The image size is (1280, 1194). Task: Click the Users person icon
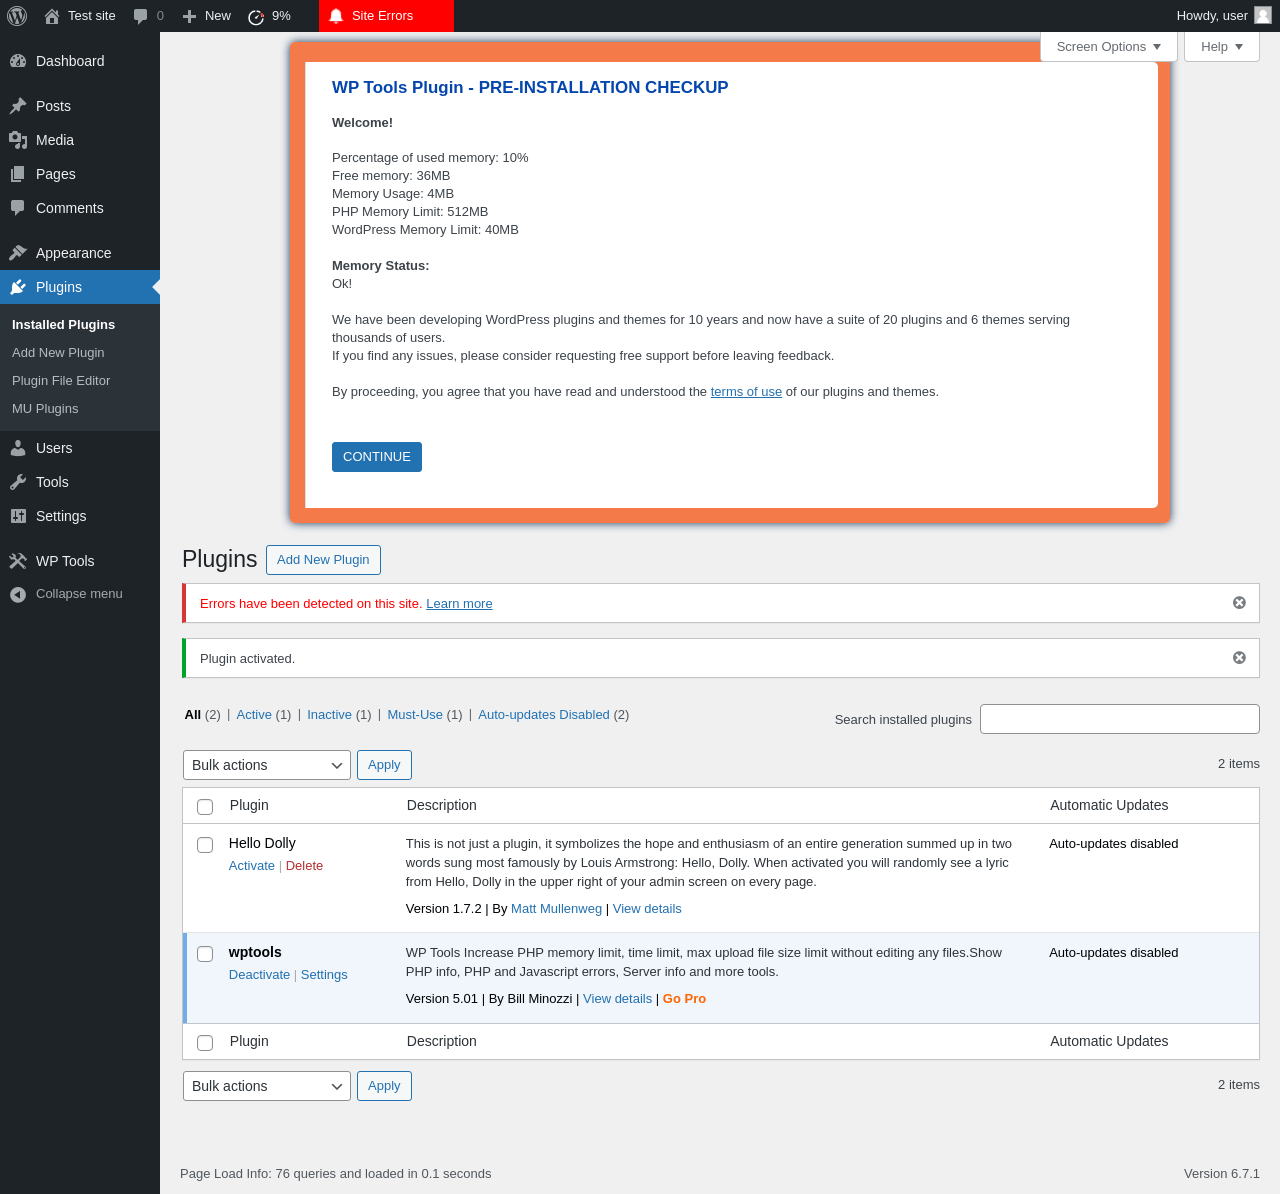tap(18, 448)
